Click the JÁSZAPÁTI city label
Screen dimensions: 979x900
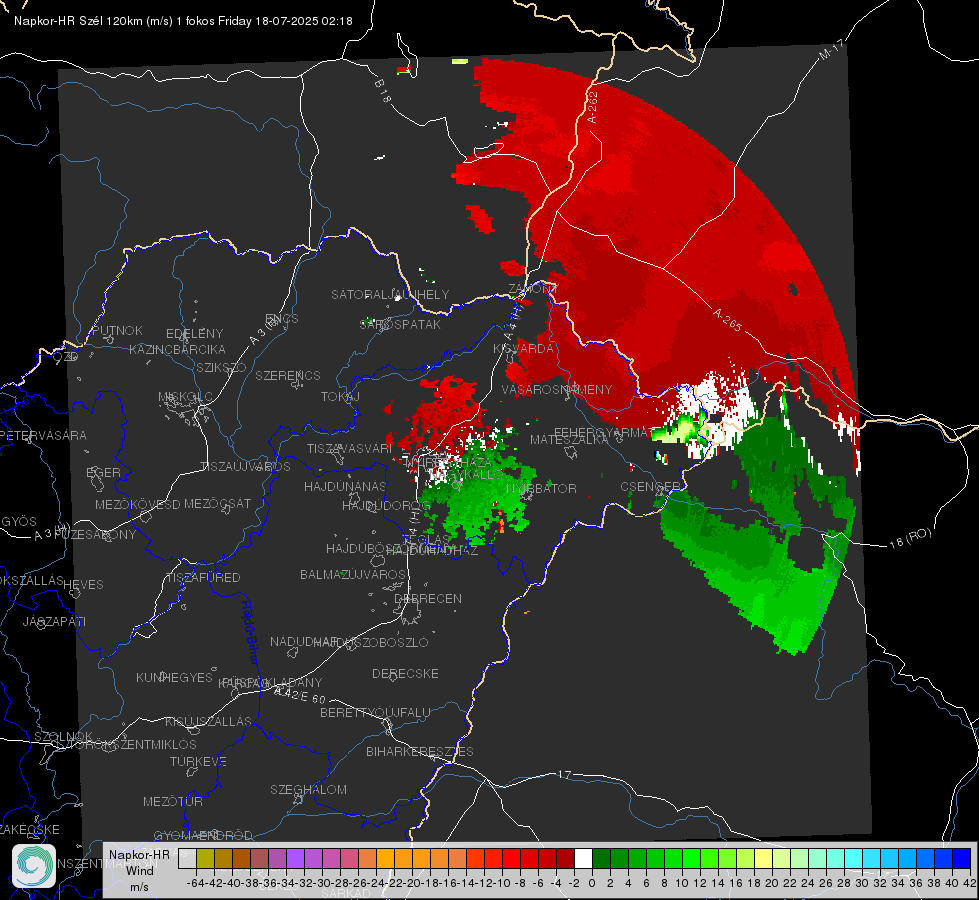point(54,621)
